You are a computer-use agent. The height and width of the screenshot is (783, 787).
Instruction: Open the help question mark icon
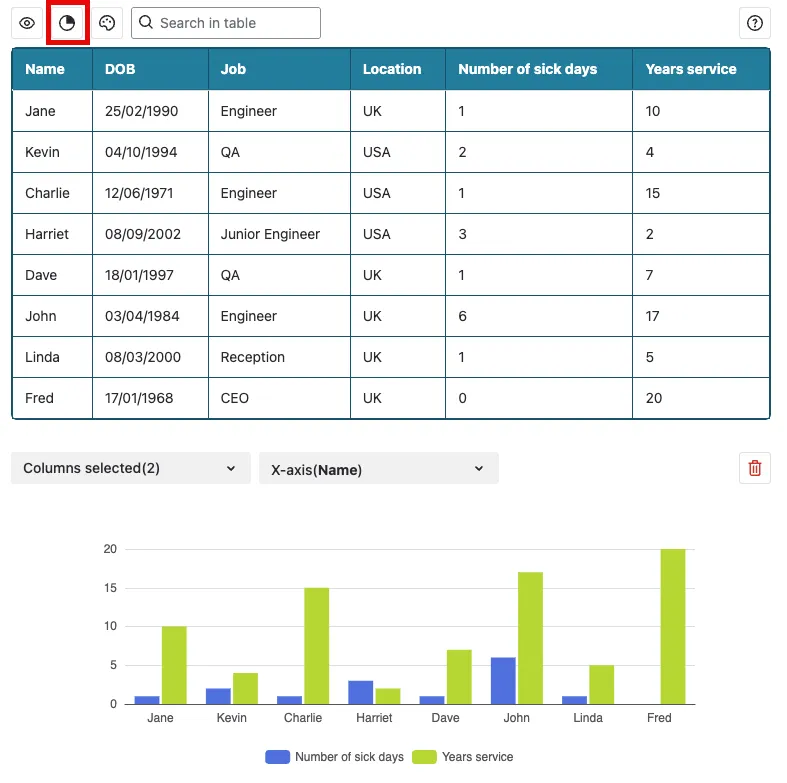point(754,23)
